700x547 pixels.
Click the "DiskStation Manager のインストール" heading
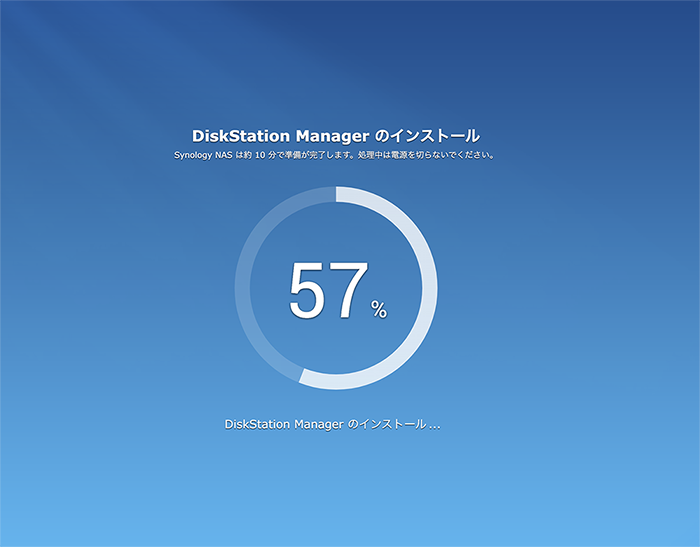(336, 136)
